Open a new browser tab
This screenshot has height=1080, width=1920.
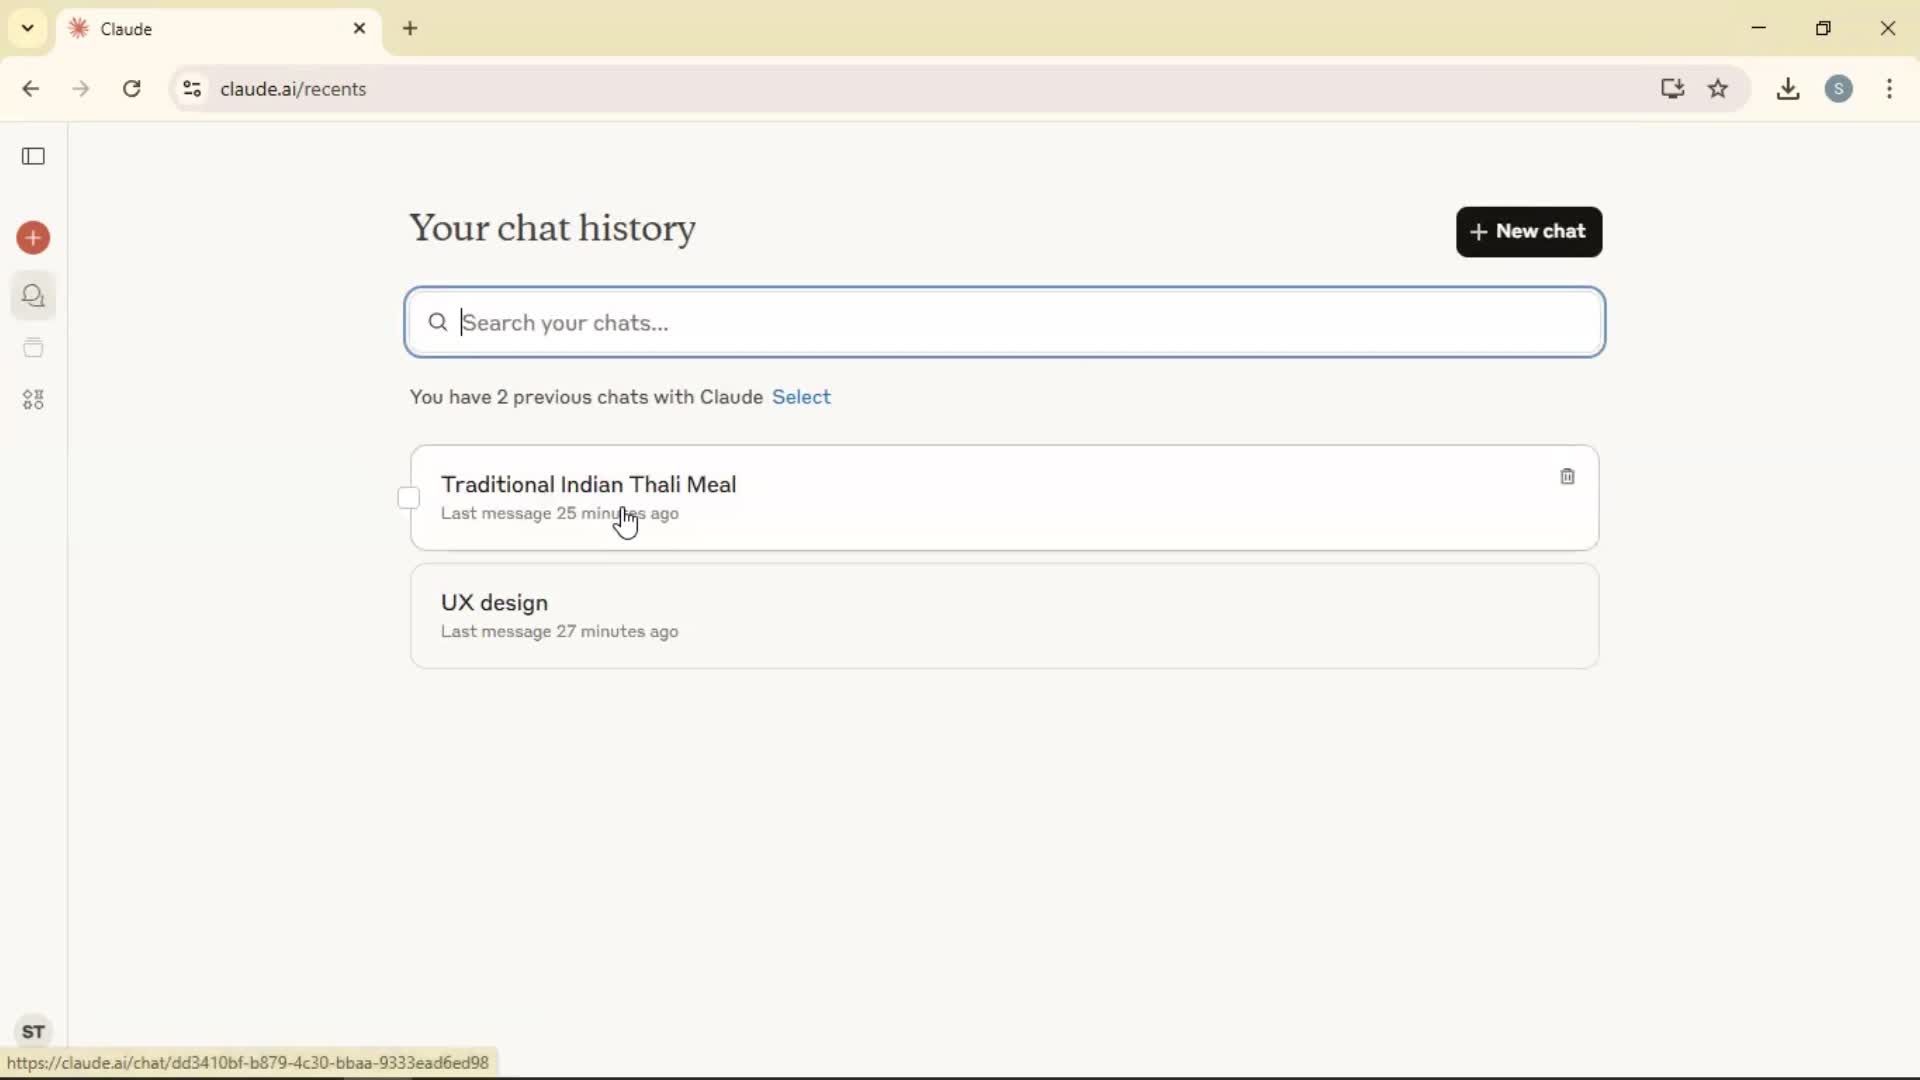410,29
